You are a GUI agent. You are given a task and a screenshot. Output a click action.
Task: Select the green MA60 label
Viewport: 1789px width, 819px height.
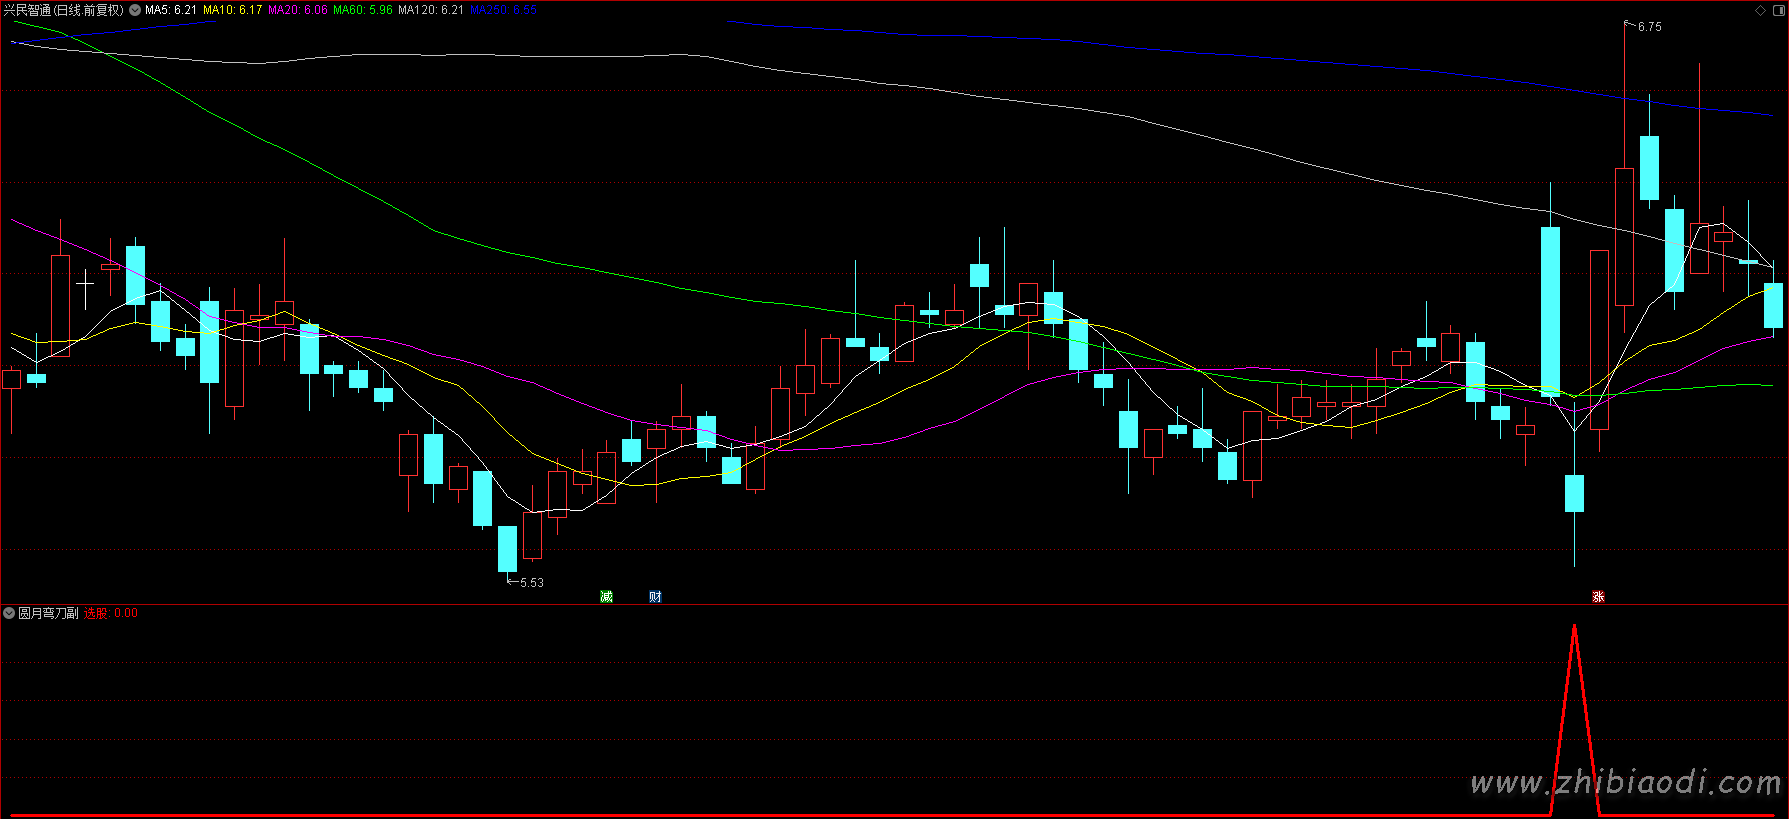(x=362, y=10)
